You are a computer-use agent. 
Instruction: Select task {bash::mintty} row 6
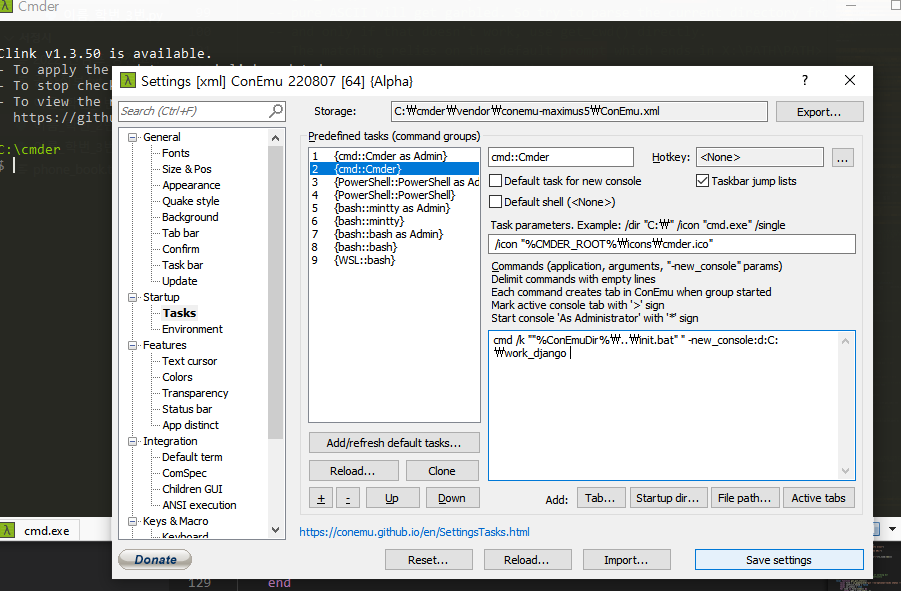pyautogui.click(x=394, y=221)
